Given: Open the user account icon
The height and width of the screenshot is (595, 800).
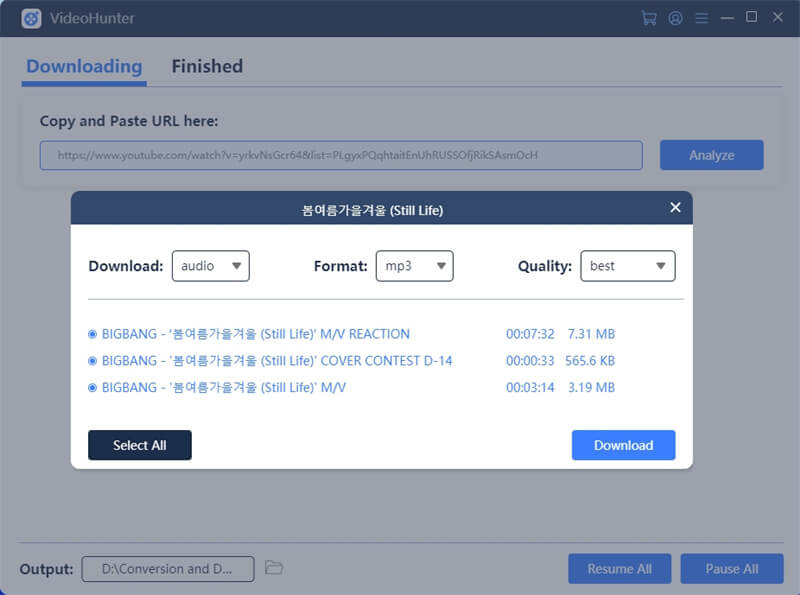Looking at the screenshot, I should pos(675,18).
